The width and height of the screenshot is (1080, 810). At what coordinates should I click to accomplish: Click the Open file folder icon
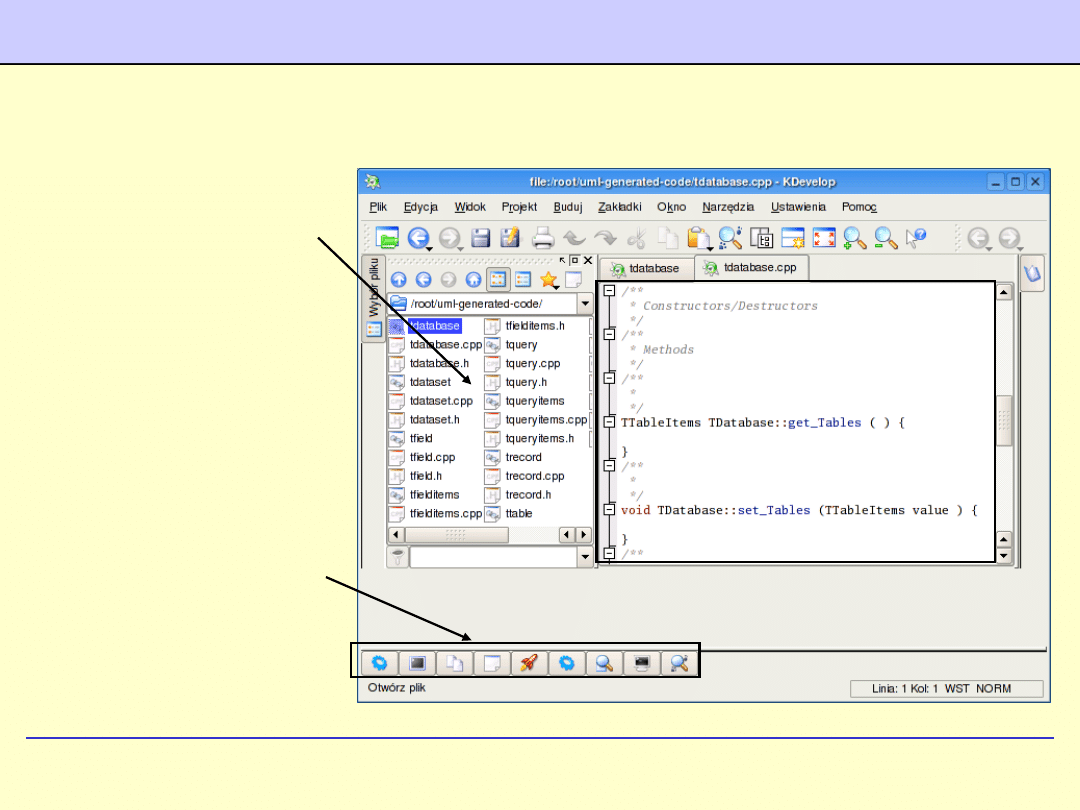388,238
